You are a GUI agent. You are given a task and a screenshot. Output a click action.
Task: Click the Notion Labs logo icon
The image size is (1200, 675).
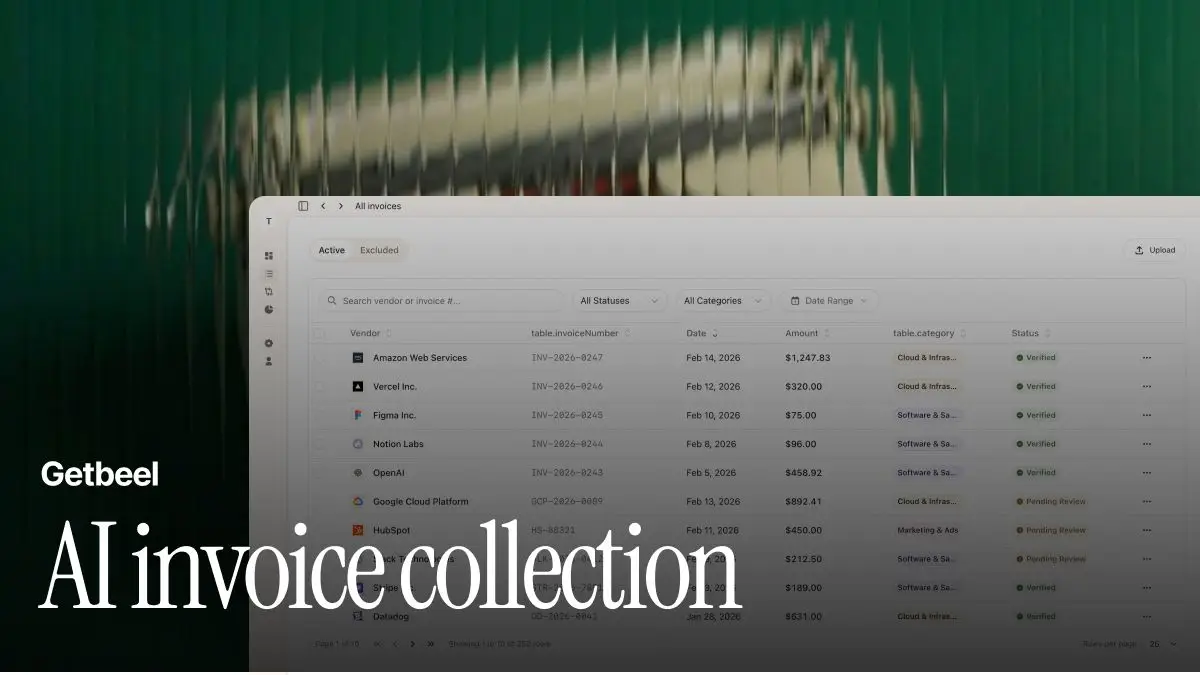pos(358,444)
